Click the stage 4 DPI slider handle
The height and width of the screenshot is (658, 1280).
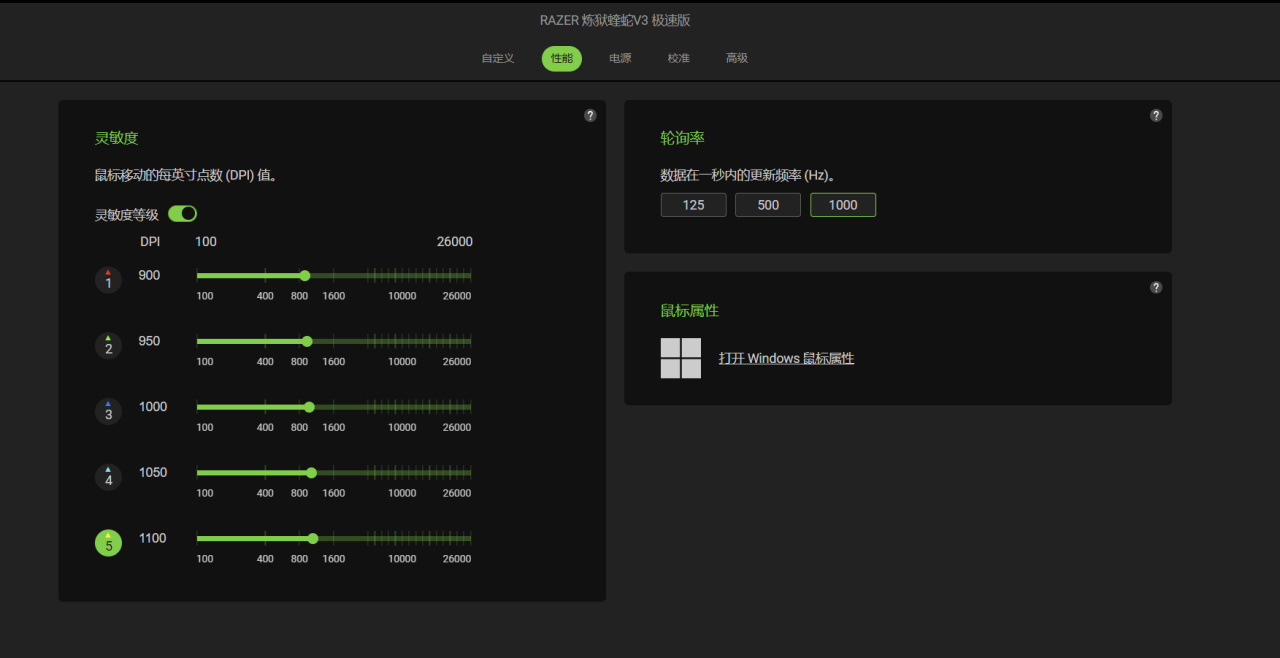tap(311, 473)
